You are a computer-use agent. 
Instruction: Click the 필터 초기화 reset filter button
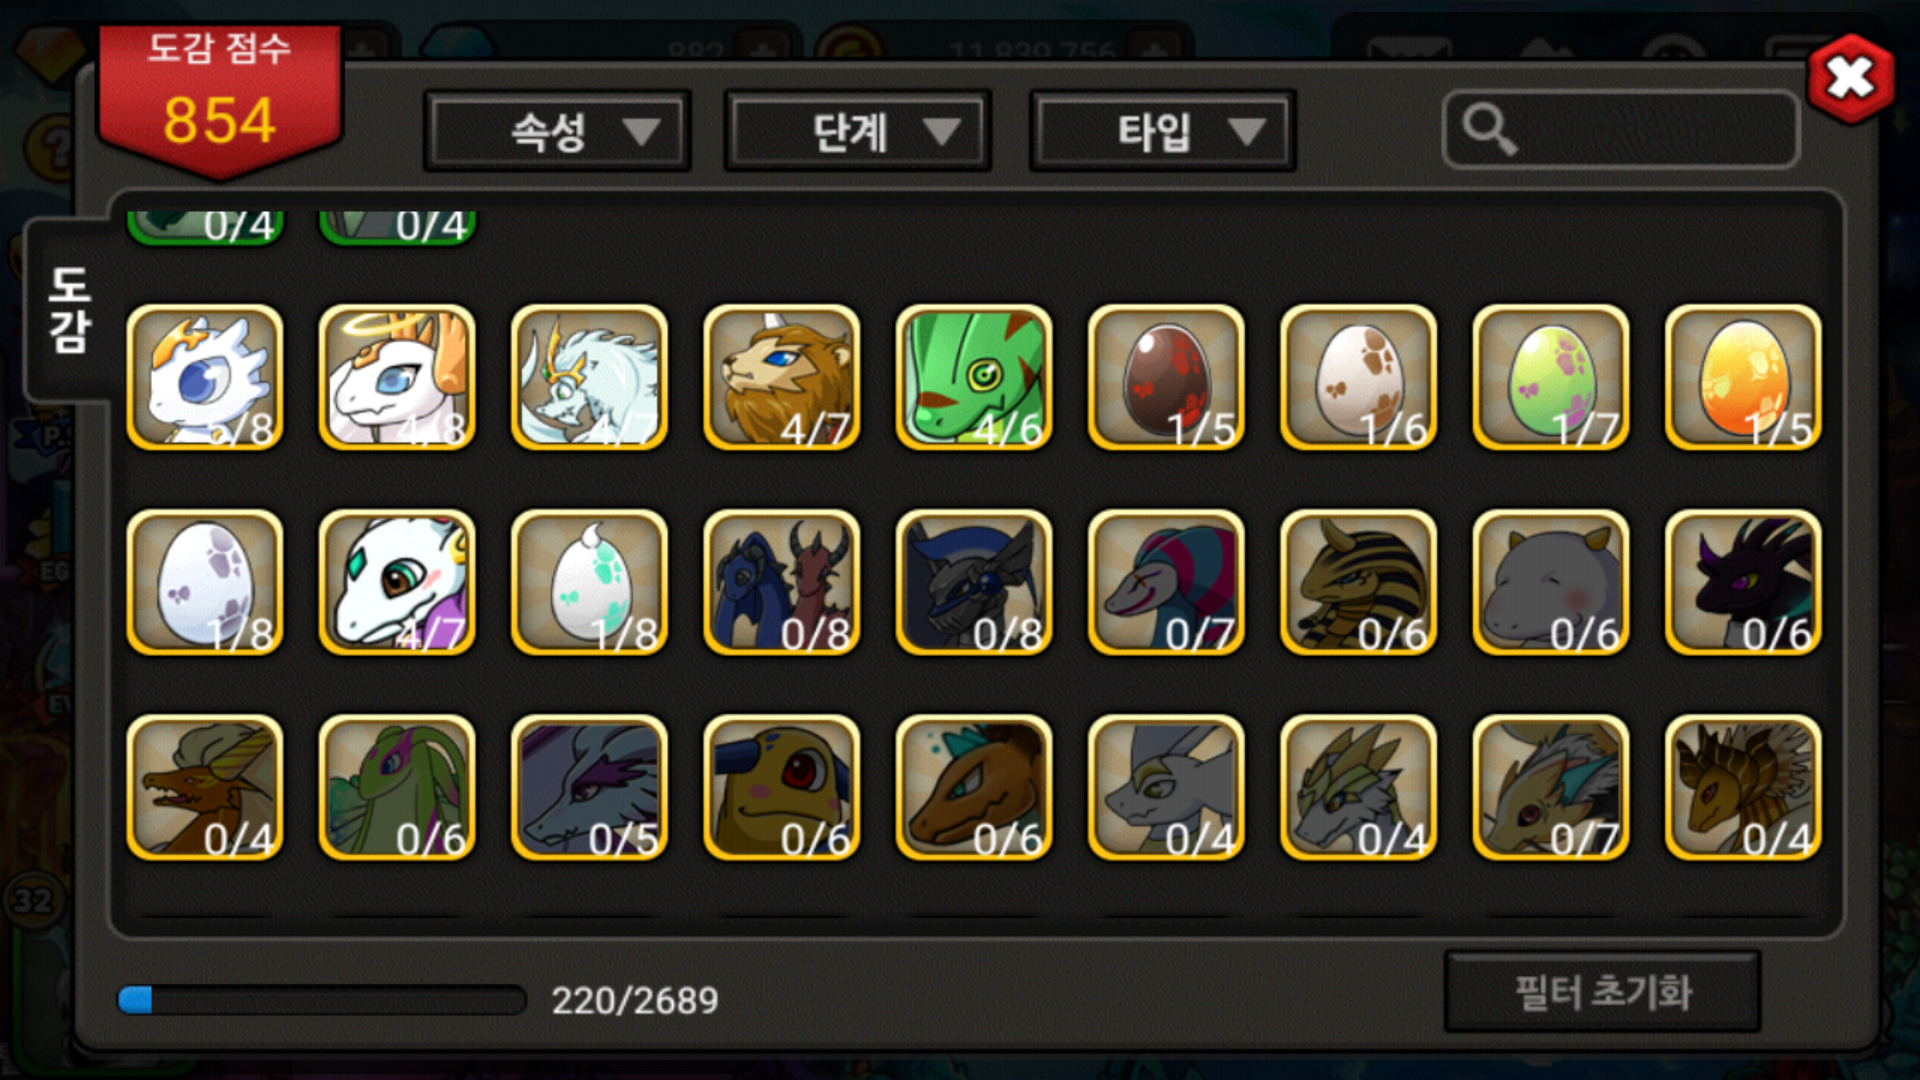[1602, 992]
